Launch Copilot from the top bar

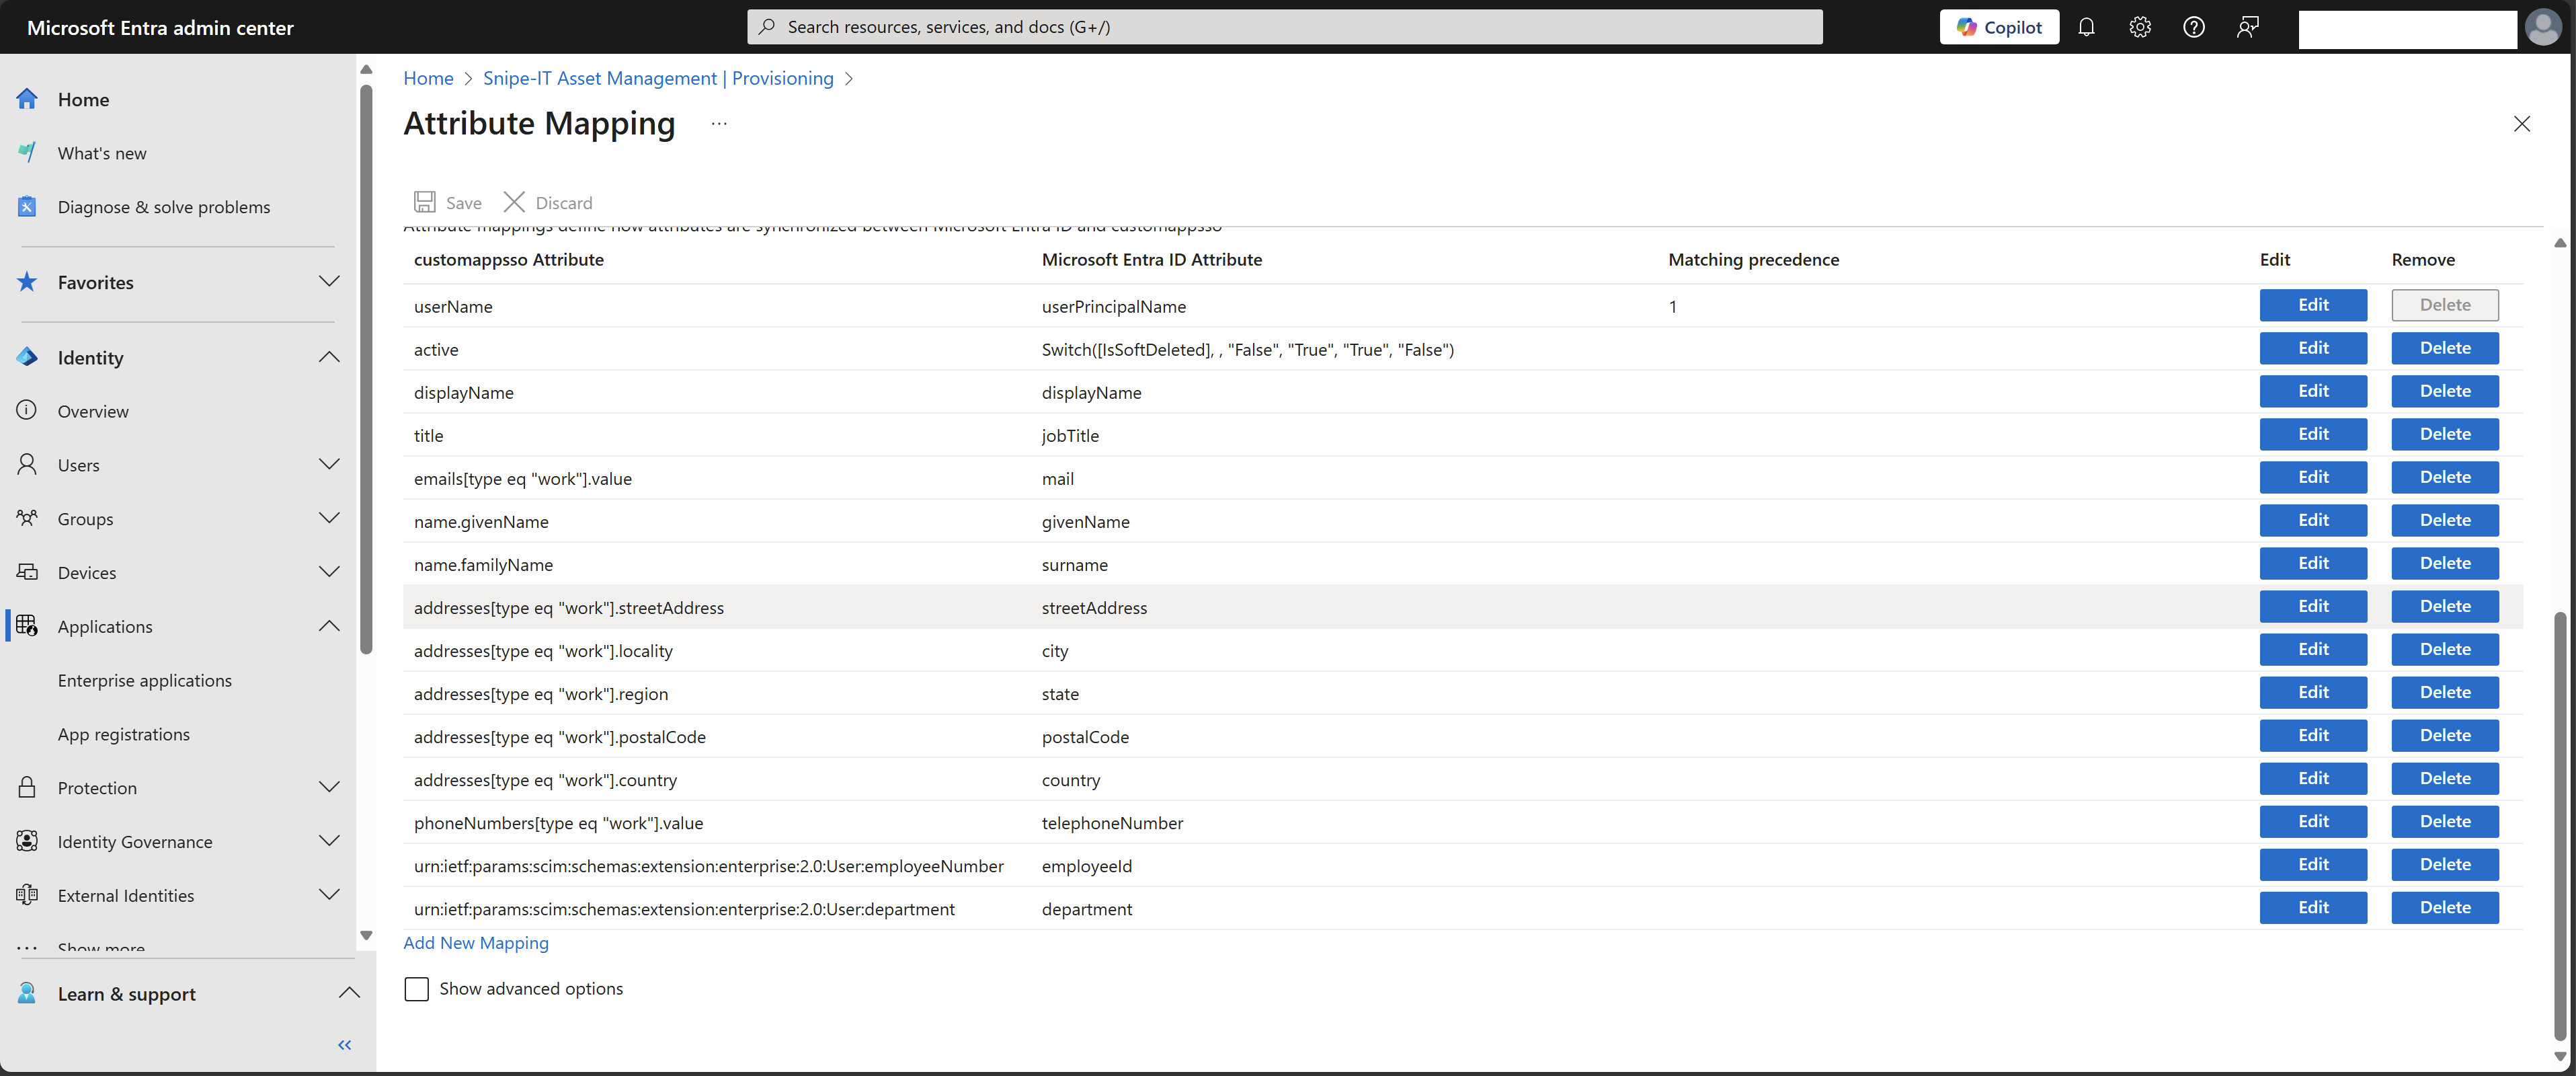pyautogui.click(x=1999, y=27)
